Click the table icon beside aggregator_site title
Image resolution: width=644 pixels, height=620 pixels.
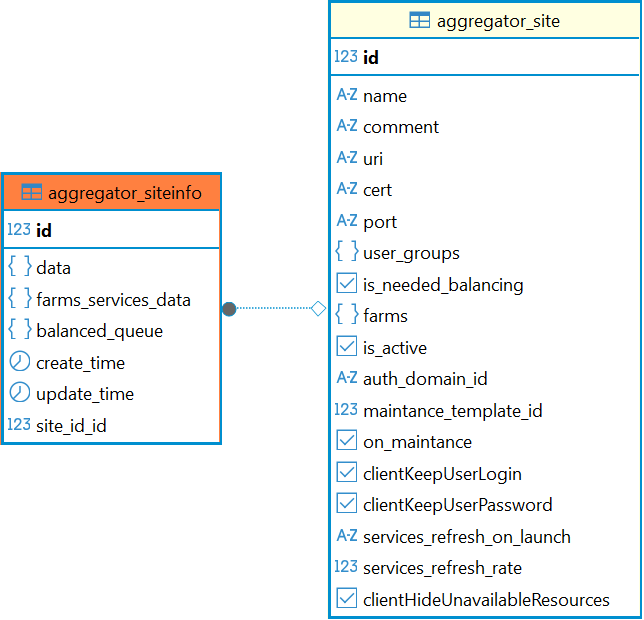420,21
